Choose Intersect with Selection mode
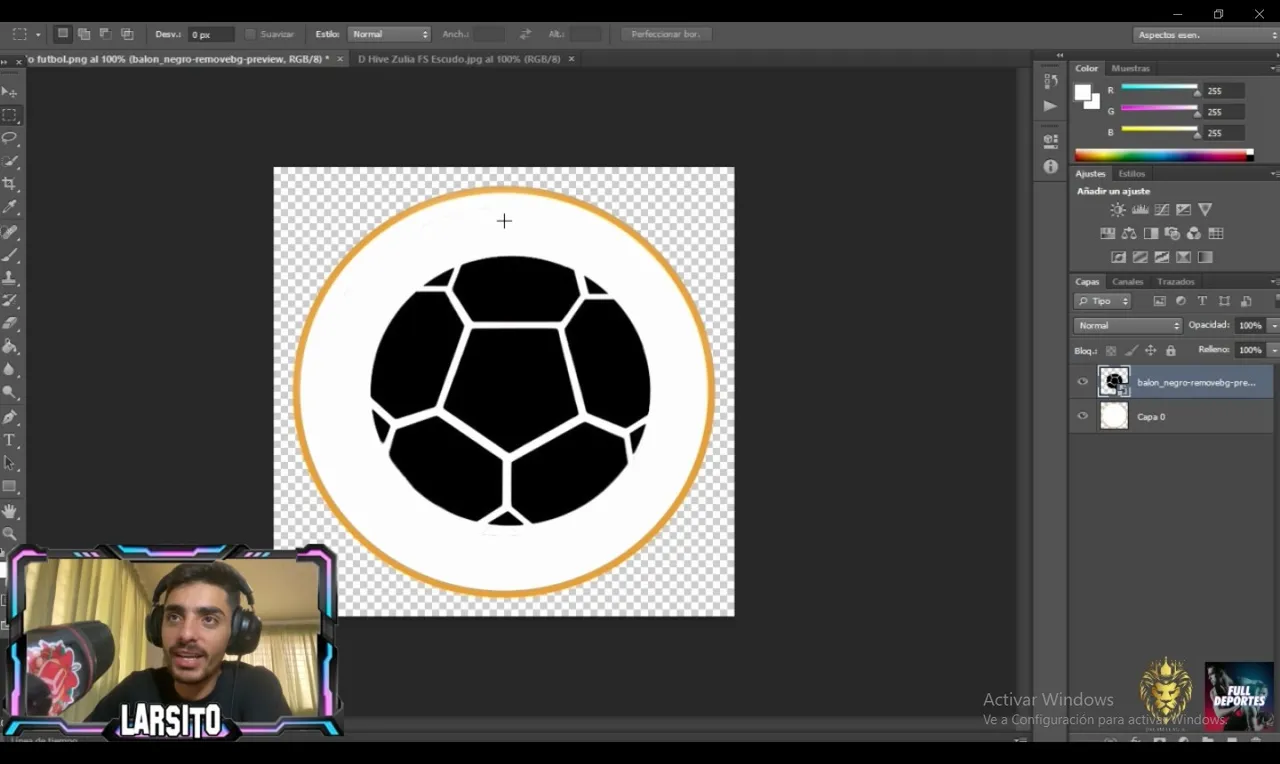This screenshot has height=764, width=1280. (x=127, y=34)
